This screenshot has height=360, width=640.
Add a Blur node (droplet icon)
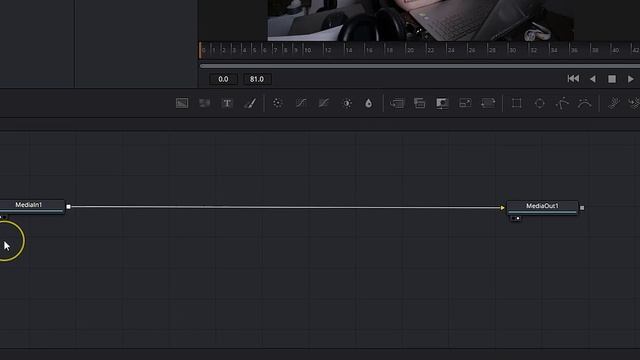tap(369, 103)
